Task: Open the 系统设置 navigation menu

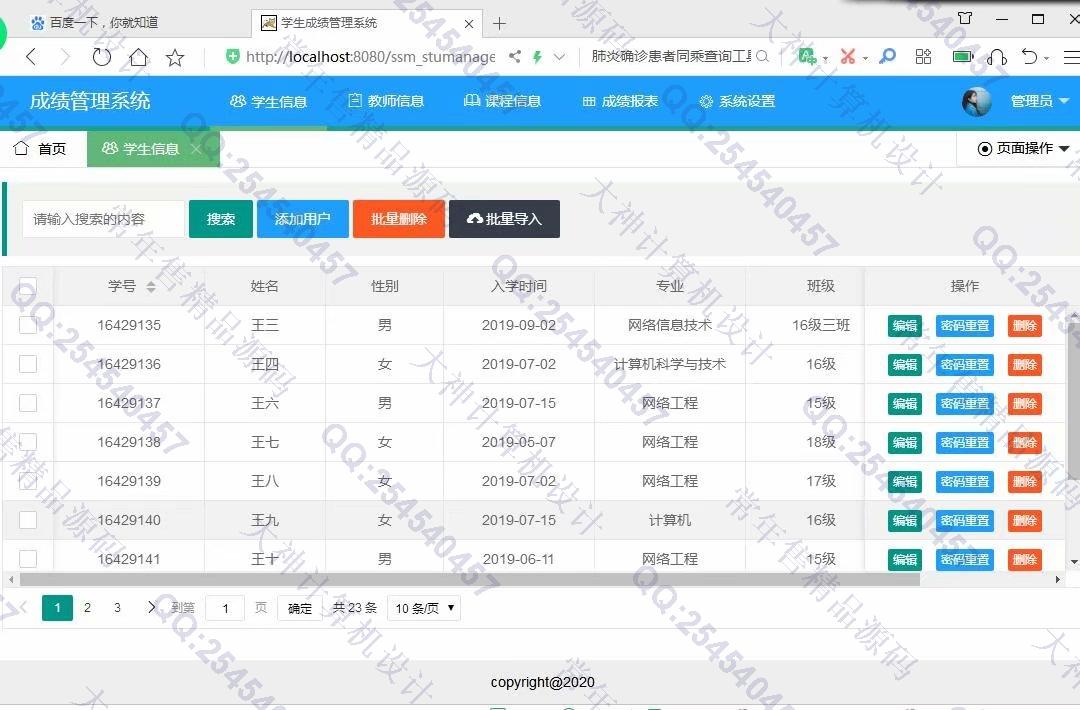Action: (737, 102)
